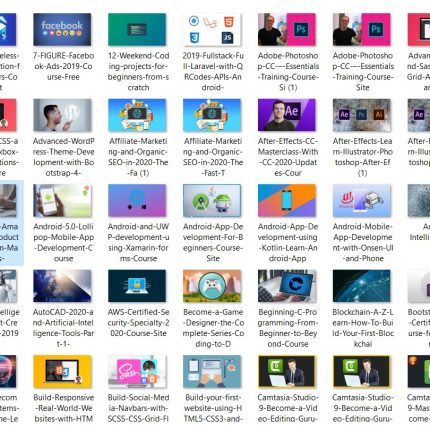Open the 12-Weekend-Coding-projects folder icon

137,29
